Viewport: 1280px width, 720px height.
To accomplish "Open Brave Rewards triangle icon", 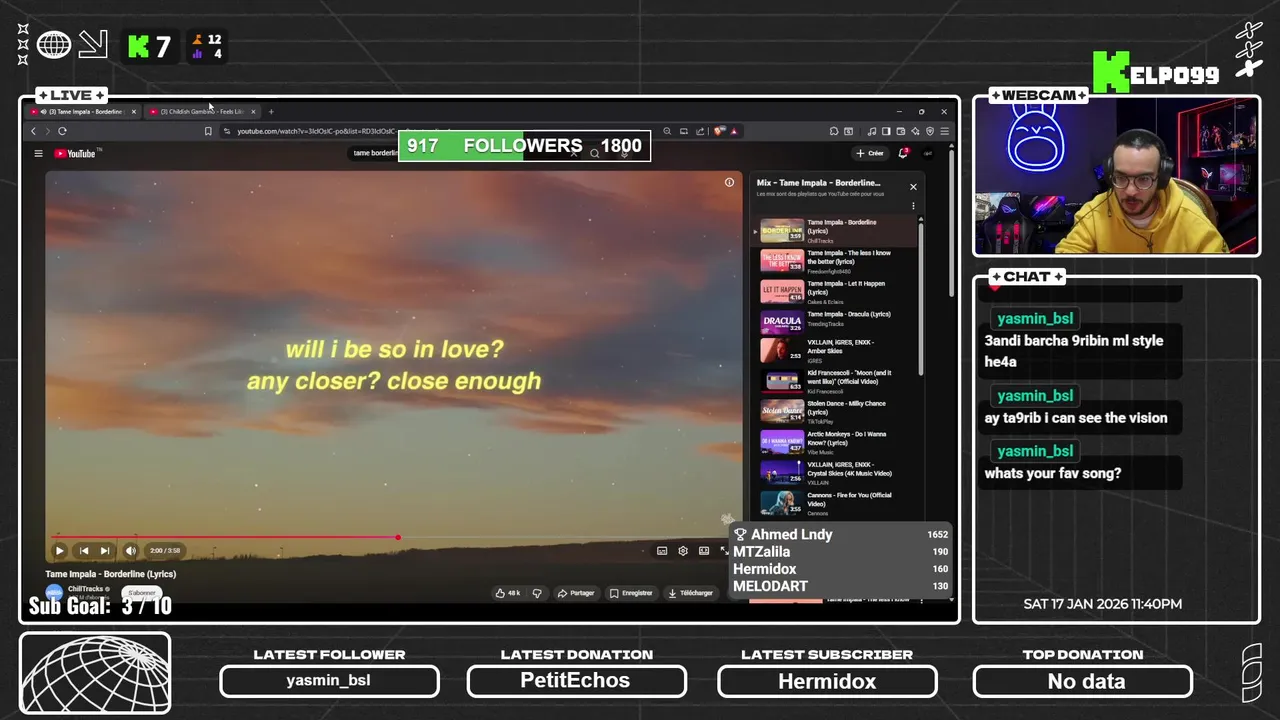I will 734,131.
